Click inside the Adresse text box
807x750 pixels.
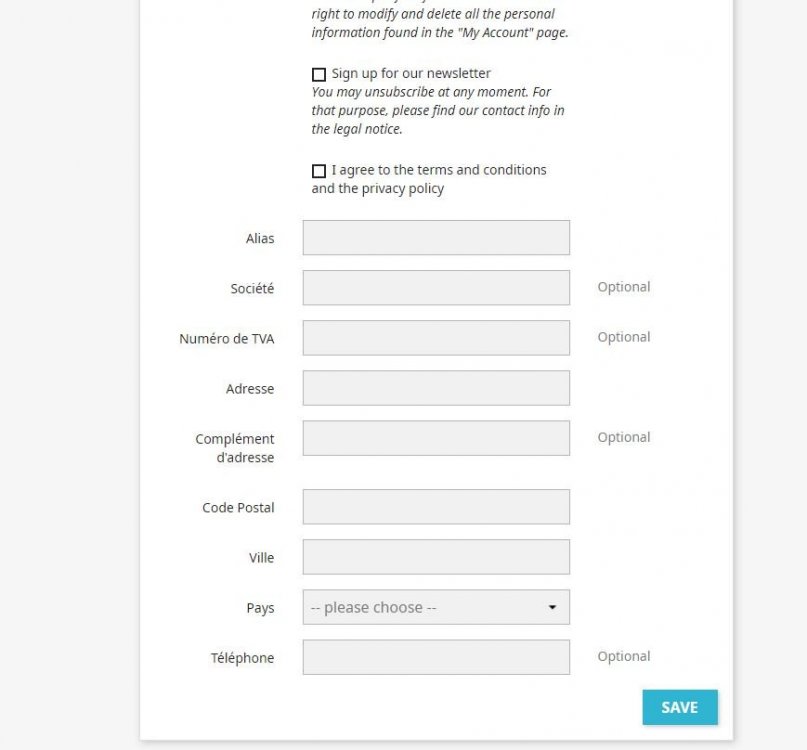click(436, 388)
